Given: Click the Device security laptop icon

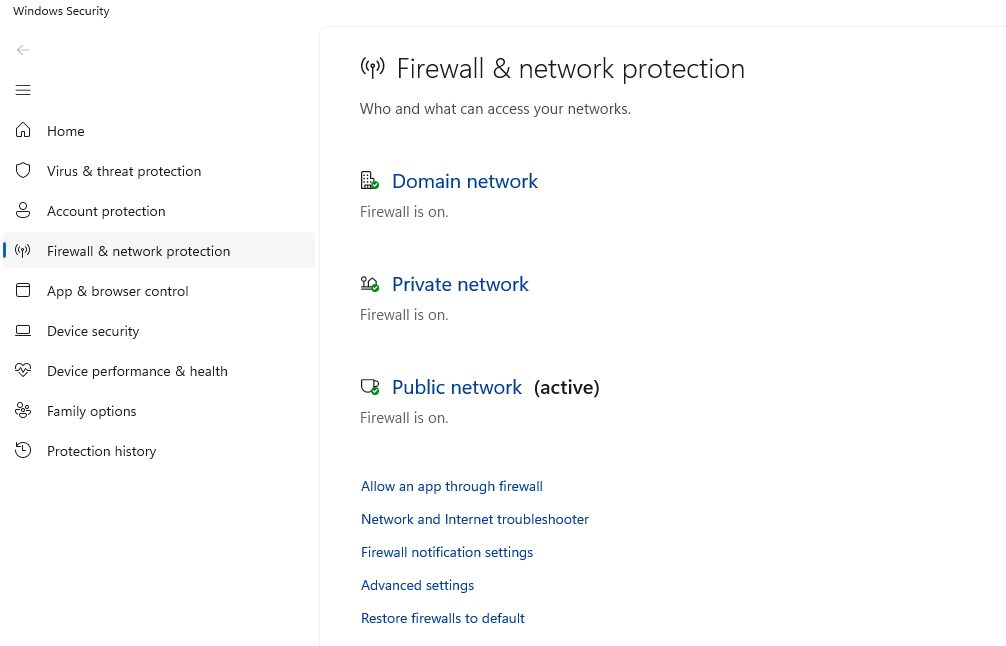Looking at the screenshot, I should [x=23, y=331].
